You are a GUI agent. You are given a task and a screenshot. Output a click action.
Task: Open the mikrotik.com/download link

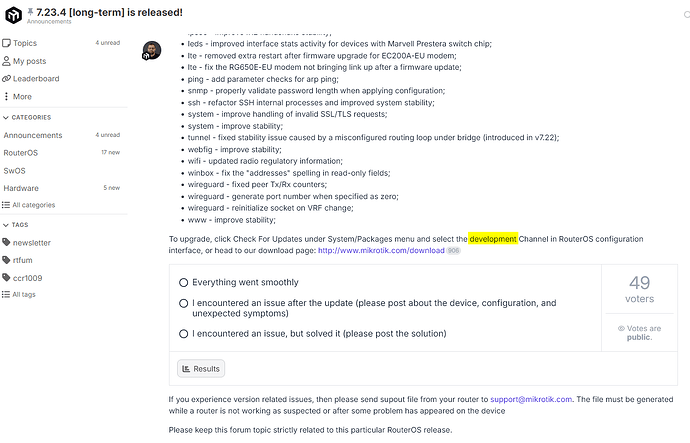(x=381, y=251)
